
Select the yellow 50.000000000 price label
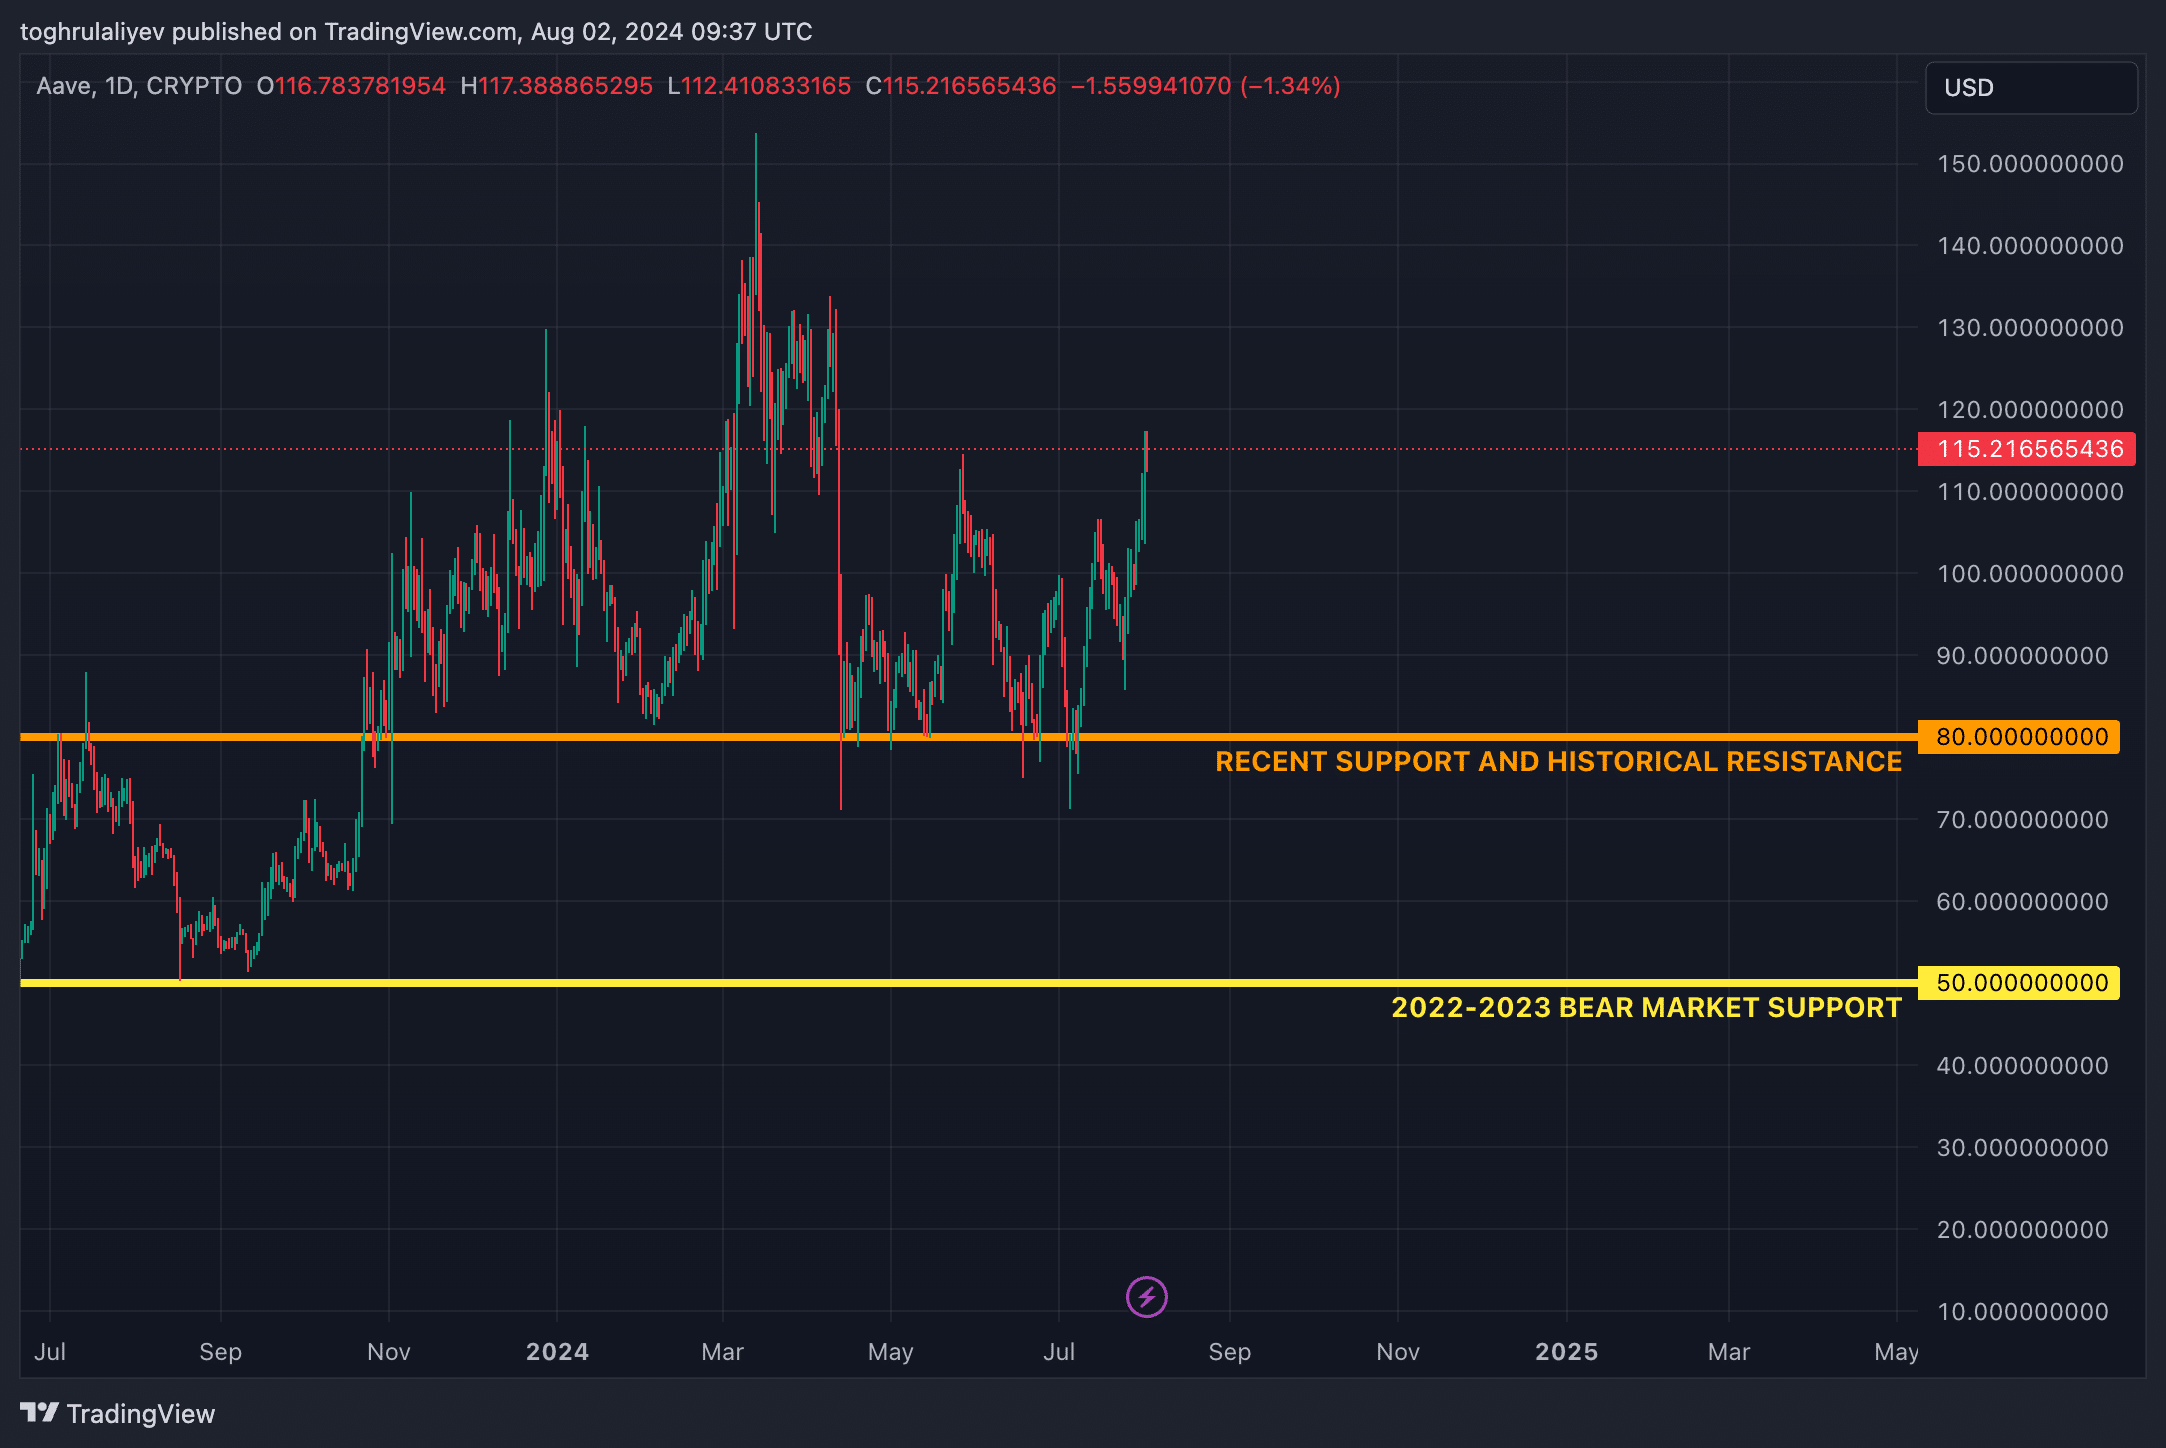point(2019,983)
